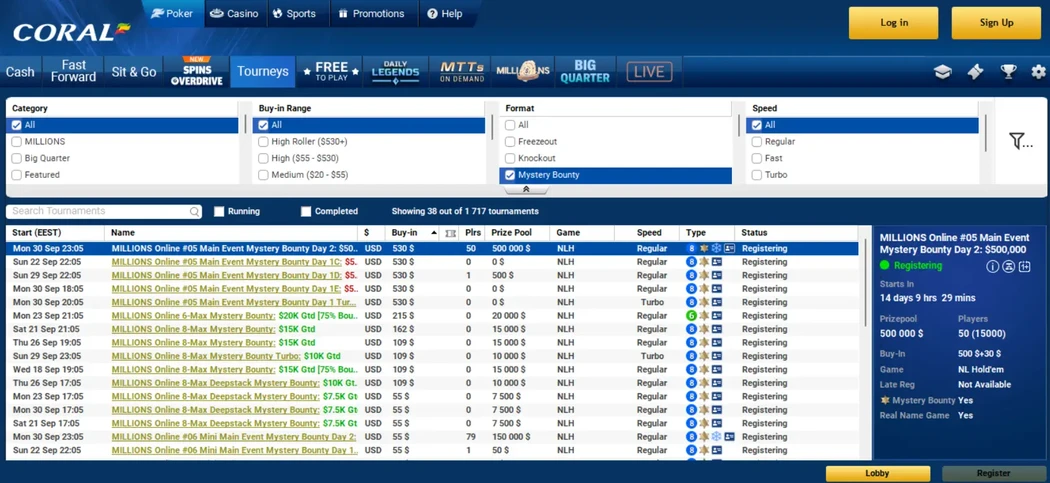Click the tournament info icon in details panel
This screenshot has height=483, width=1050.
[x=992, y=267]
